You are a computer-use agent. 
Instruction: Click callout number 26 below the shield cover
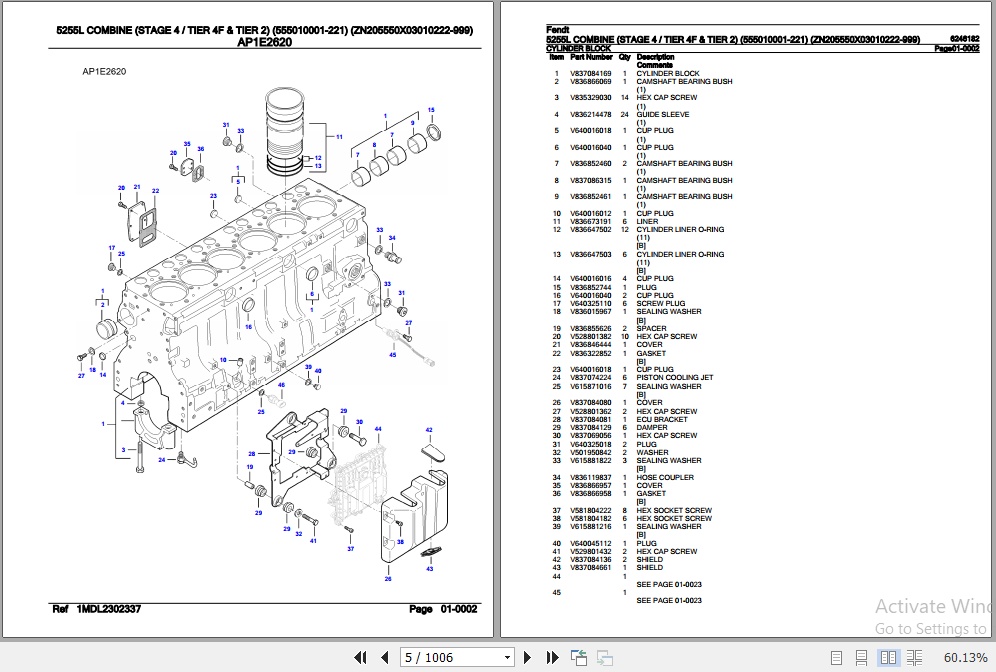coord(387,579)
